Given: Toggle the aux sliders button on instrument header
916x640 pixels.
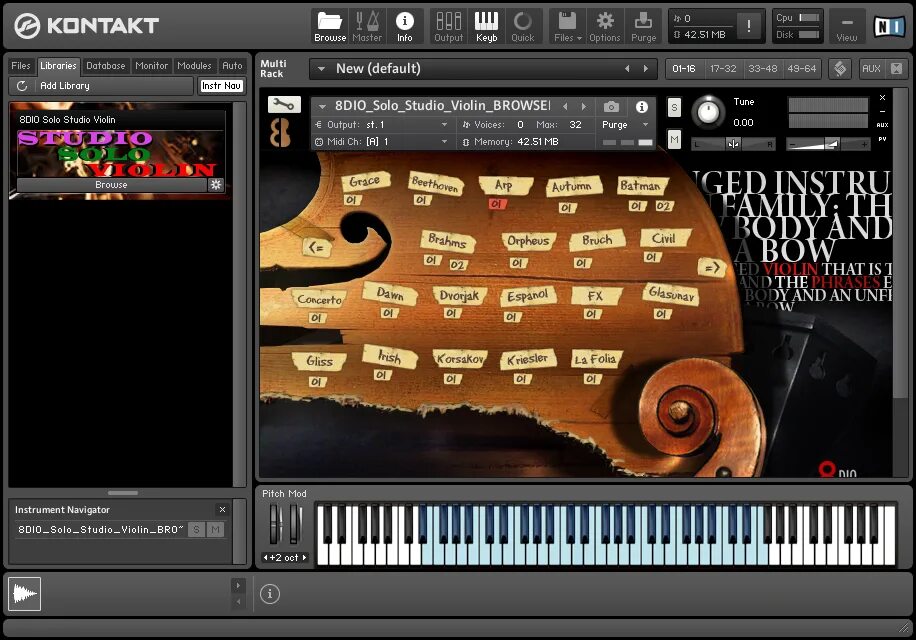Looking at the screenshot, I should pyautogui.click(x=882, y=125).
